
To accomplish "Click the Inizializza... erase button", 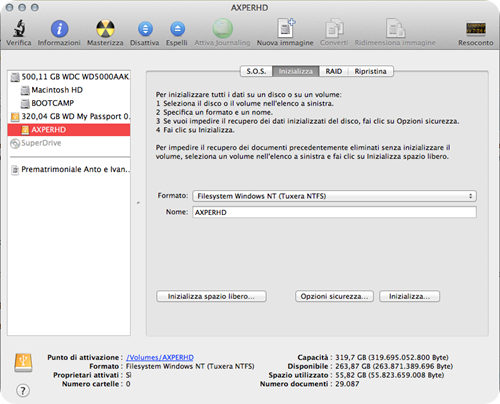I will tap(410, 296).
